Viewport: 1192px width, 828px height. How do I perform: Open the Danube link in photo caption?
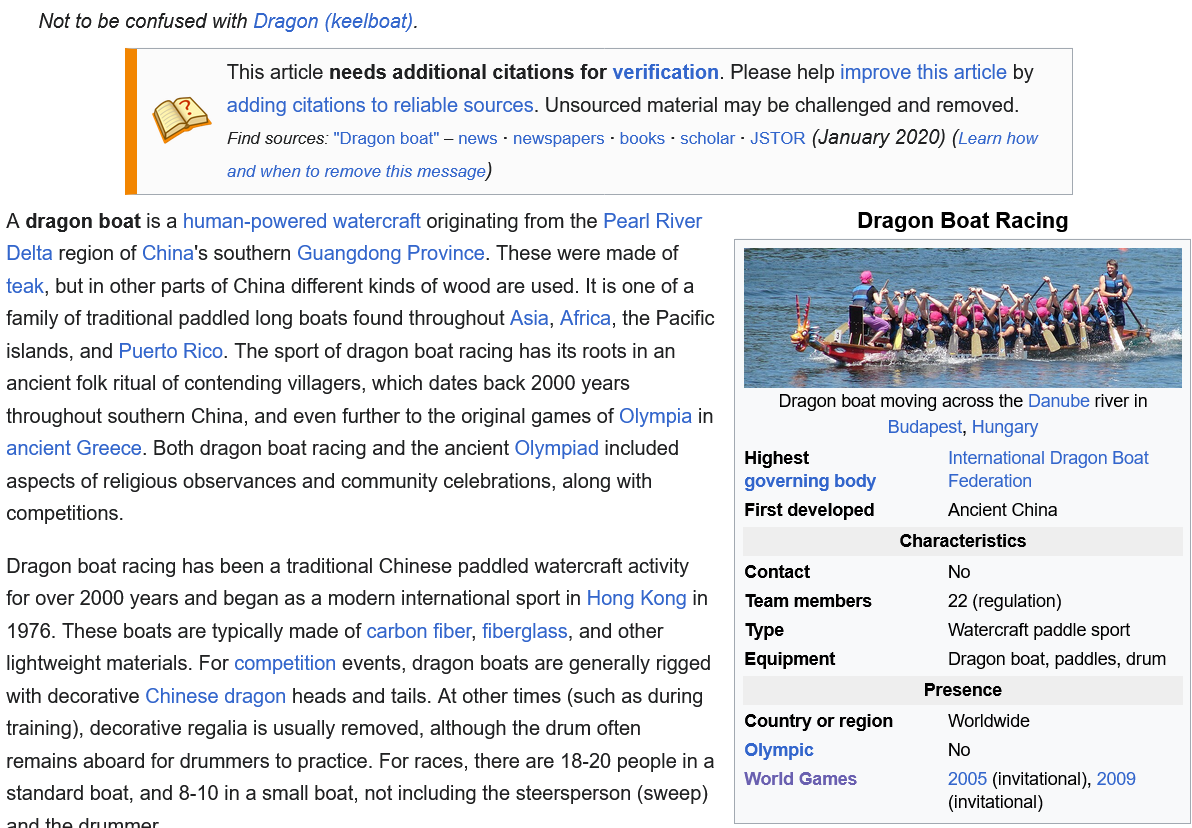[1058, 401]
